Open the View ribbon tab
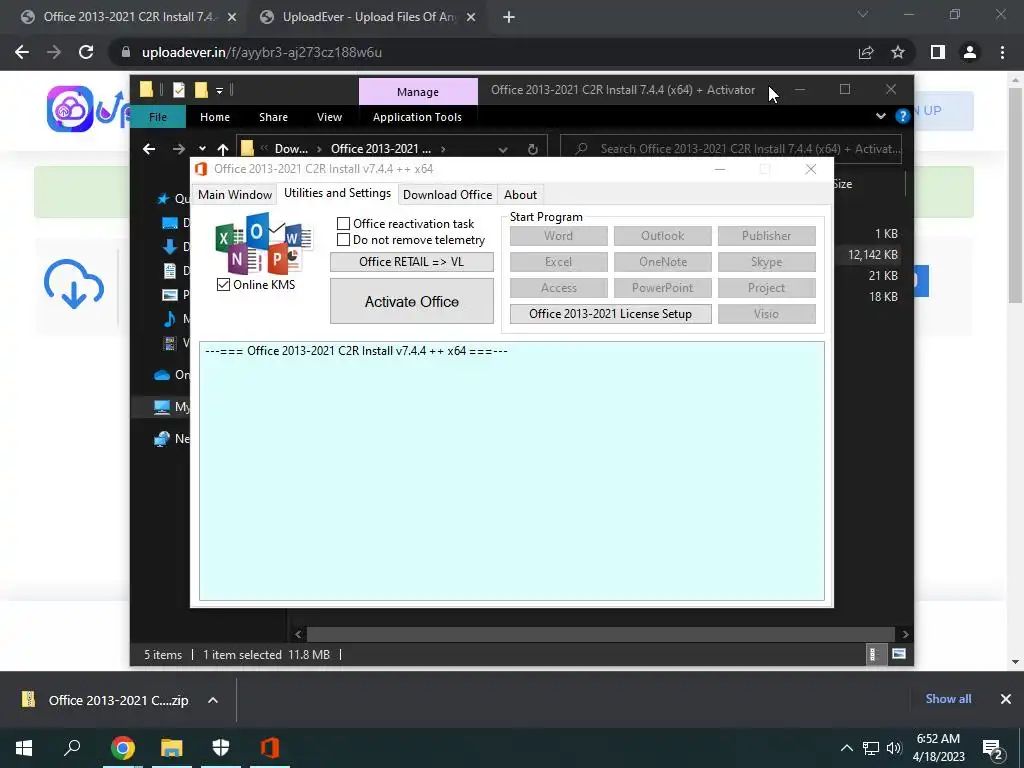Viewport: 1024px width, 768px height. [329, 117]
